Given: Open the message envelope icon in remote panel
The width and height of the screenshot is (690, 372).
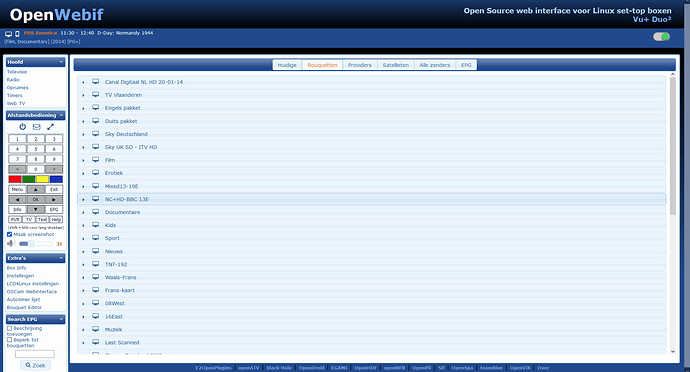Looking at the screenshot, I should pyautogui.click(x=37, y=127).
